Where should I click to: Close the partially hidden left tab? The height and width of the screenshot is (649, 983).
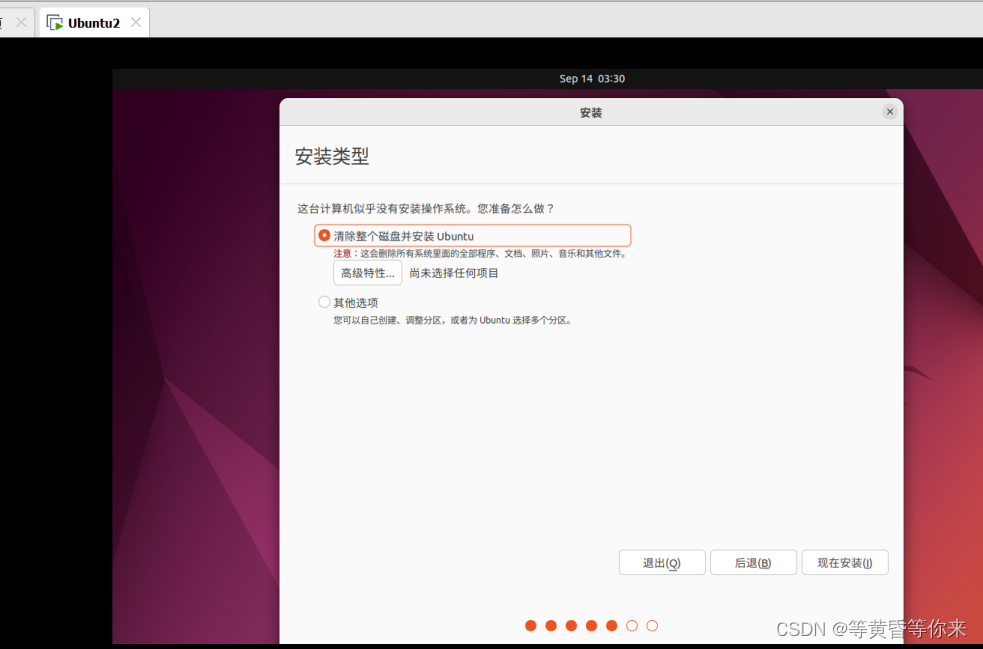coord(21,23)
